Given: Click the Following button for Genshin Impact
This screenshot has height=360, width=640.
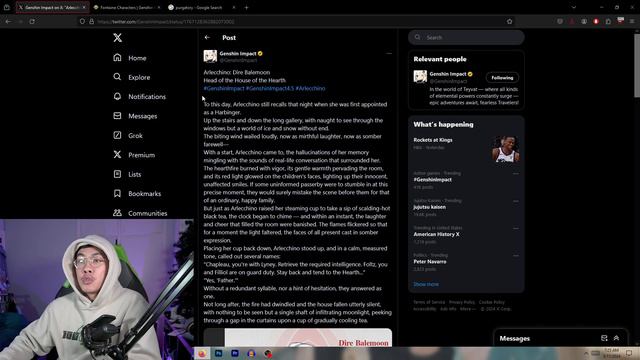Looking at the screenshot, I should pos(502,78).
